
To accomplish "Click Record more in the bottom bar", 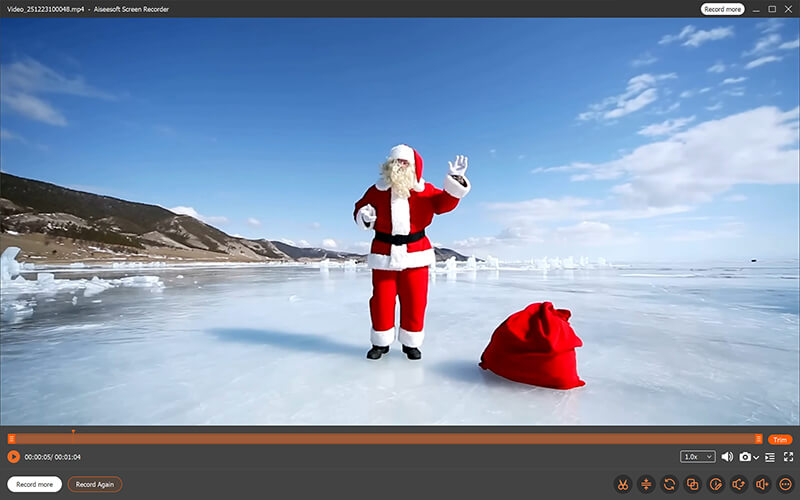I will [x=34, y=484].
